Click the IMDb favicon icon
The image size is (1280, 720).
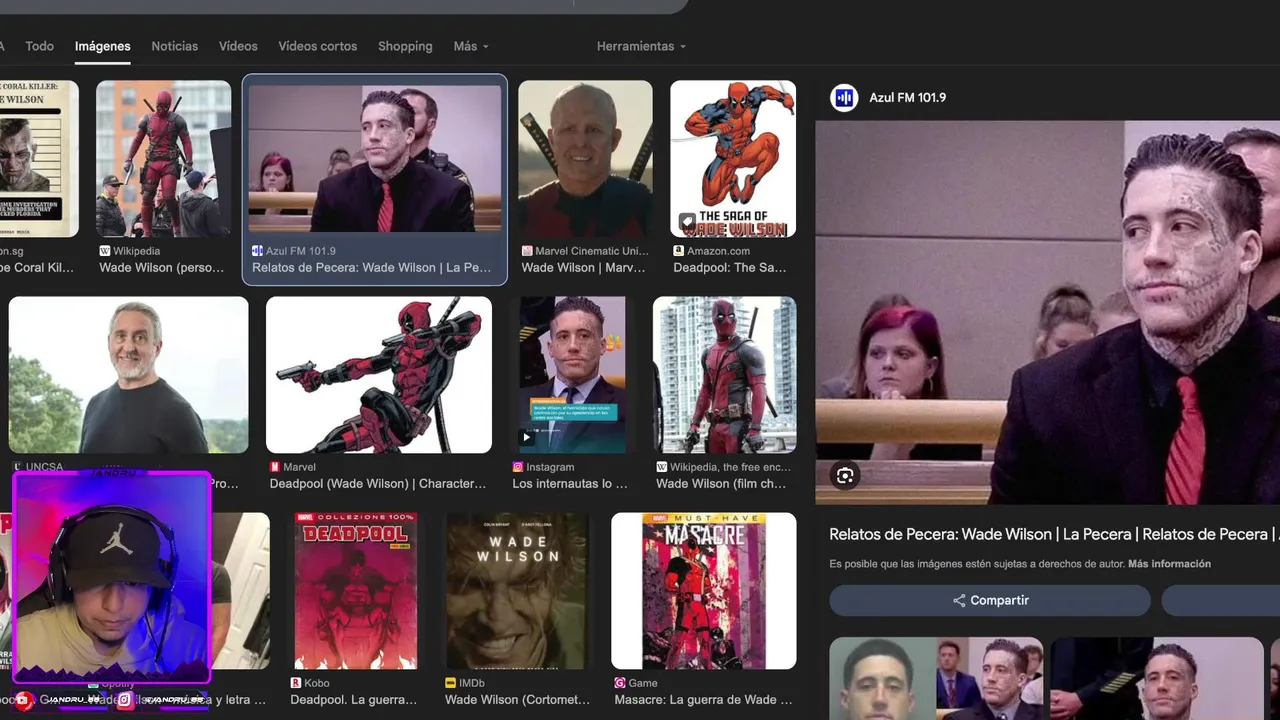pos(451,683)
